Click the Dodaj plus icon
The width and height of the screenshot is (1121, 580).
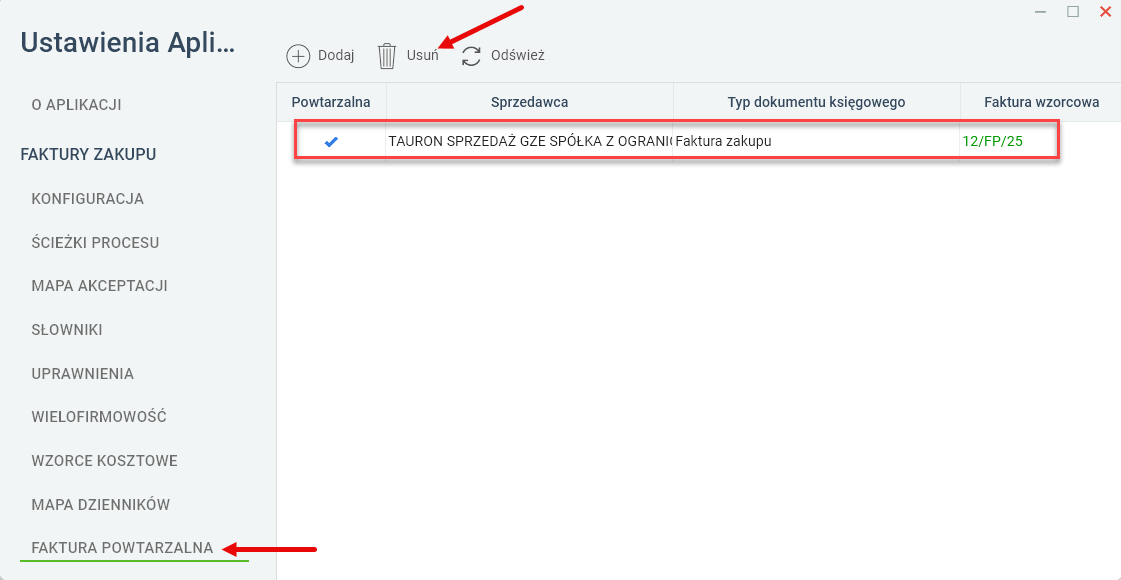[298, 56]
